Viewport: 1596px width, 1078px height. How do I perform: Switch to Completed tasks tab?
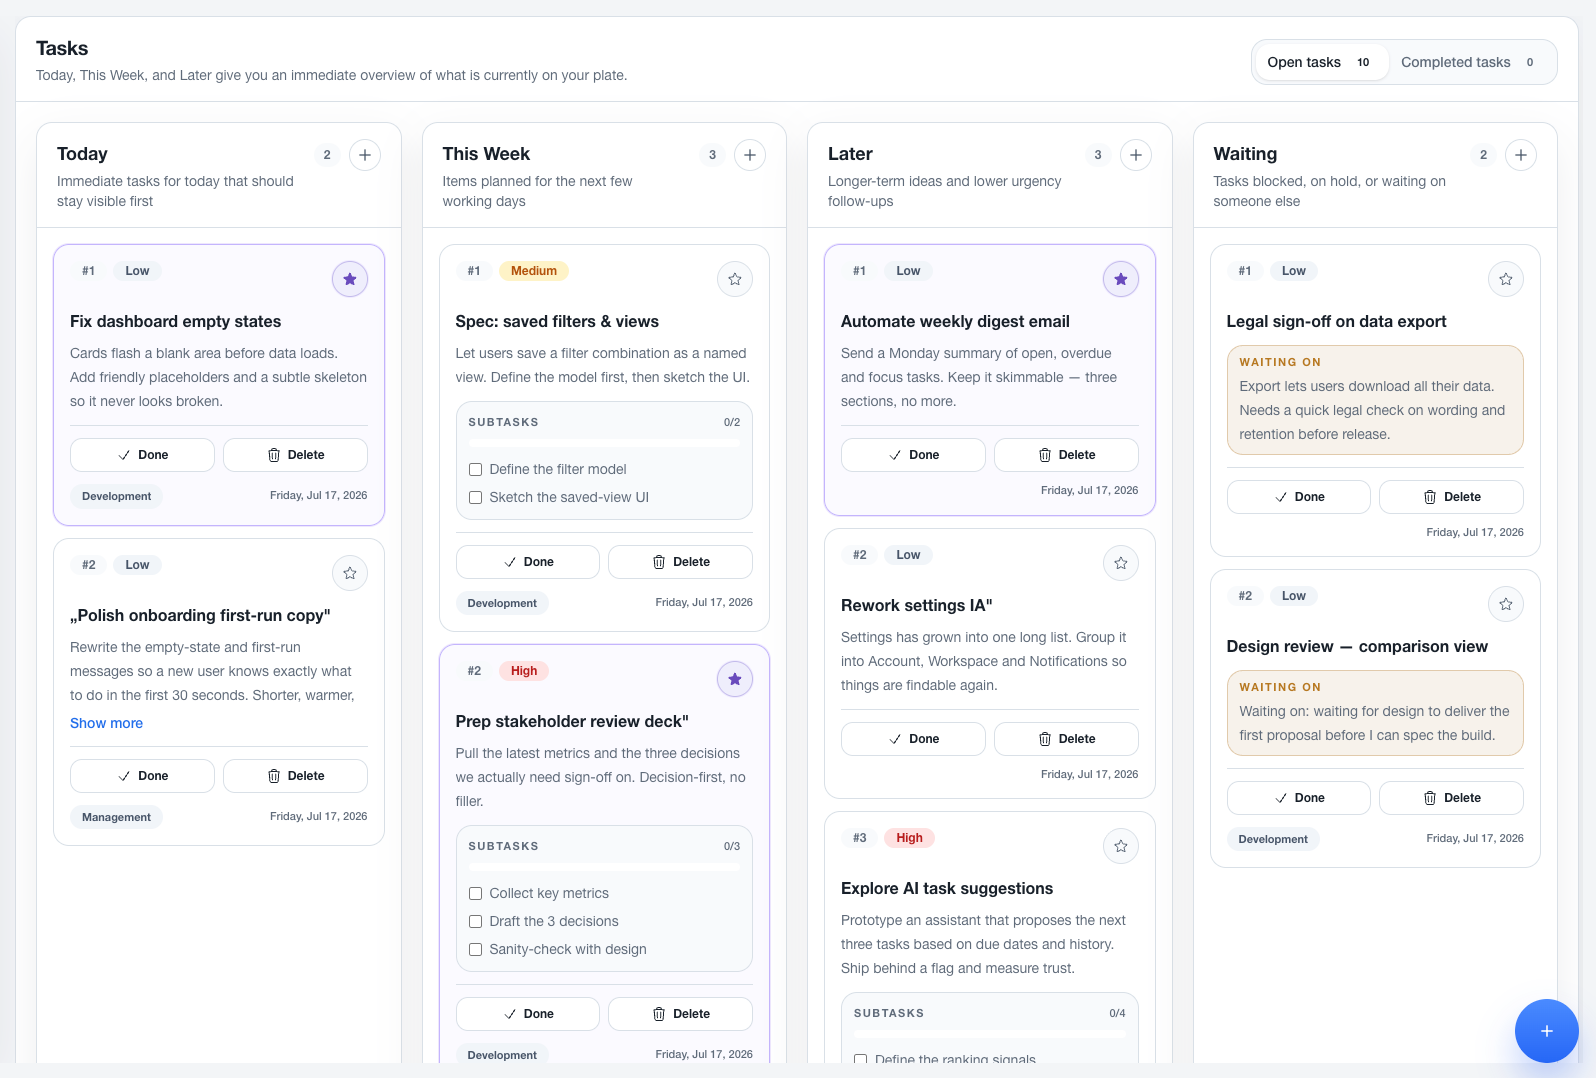1469,62
